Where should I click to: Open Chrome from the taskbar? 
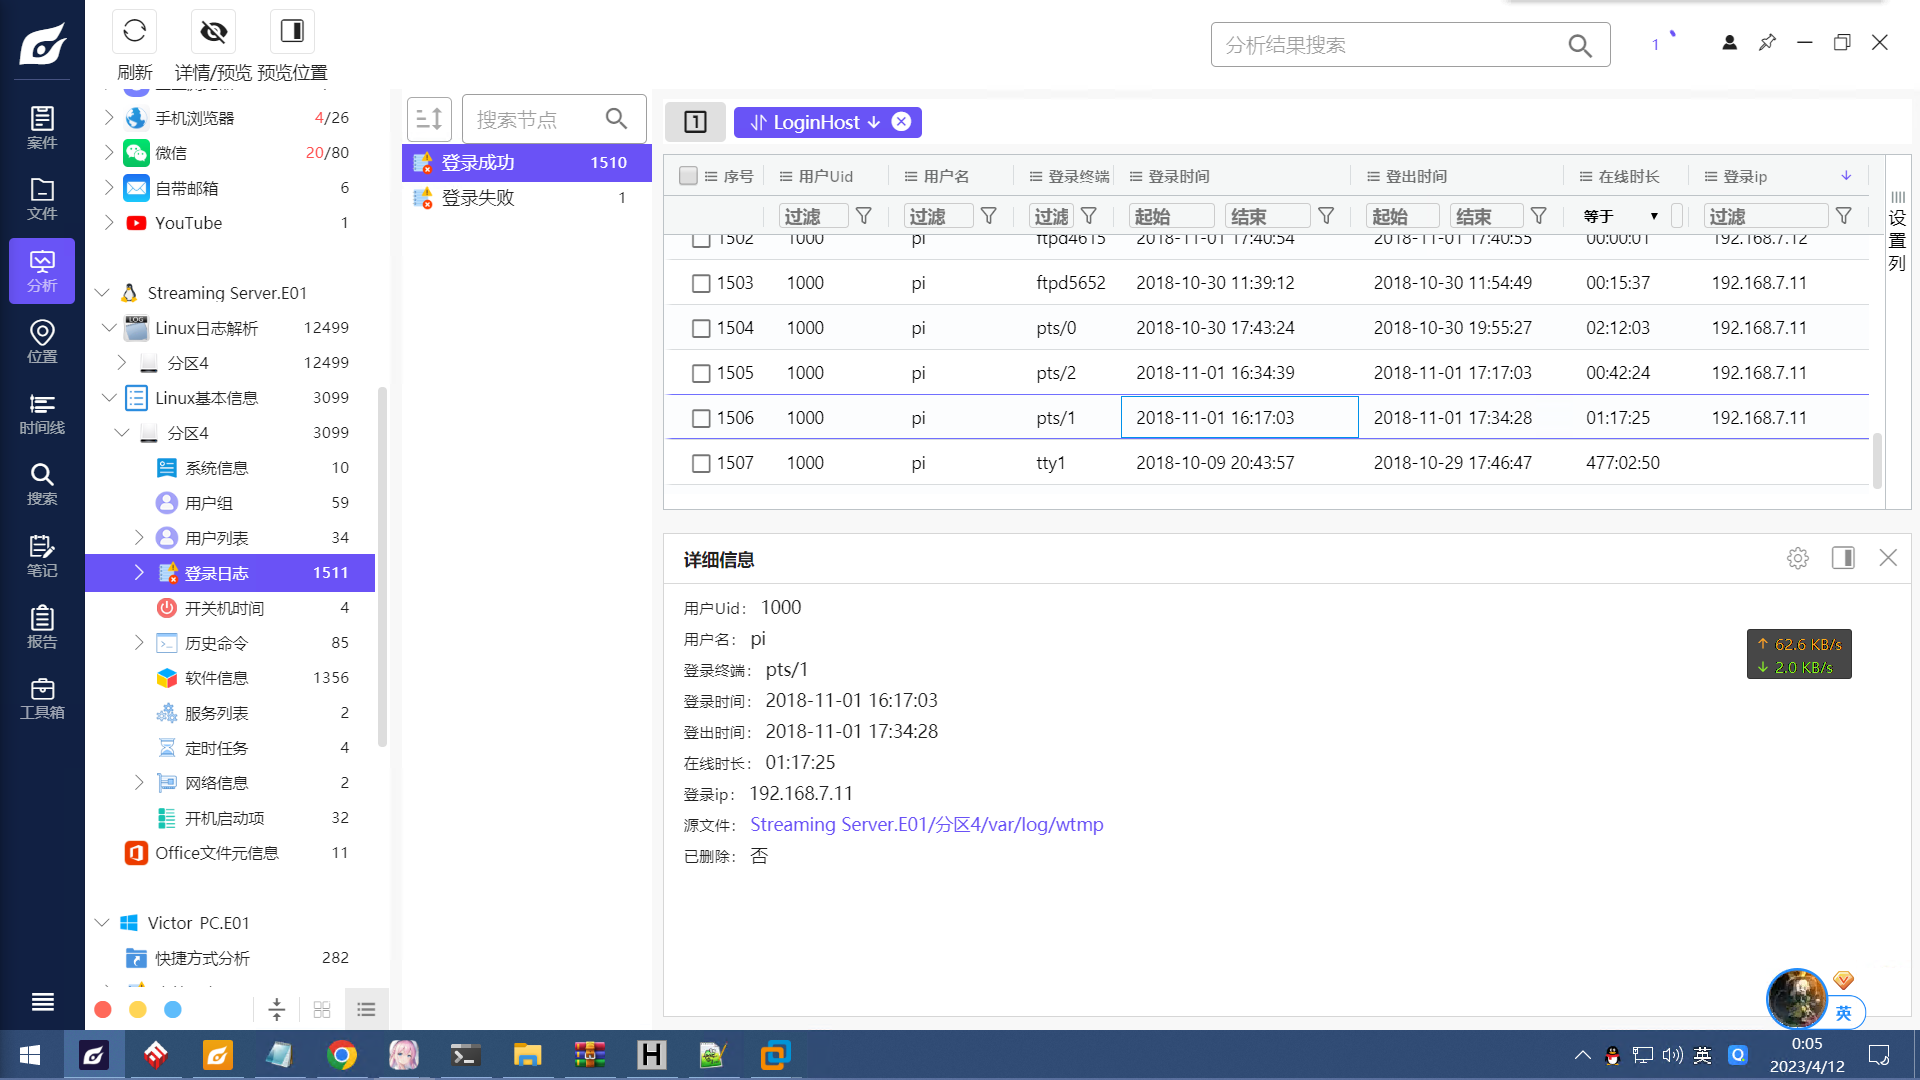[x=342, y=1055]
